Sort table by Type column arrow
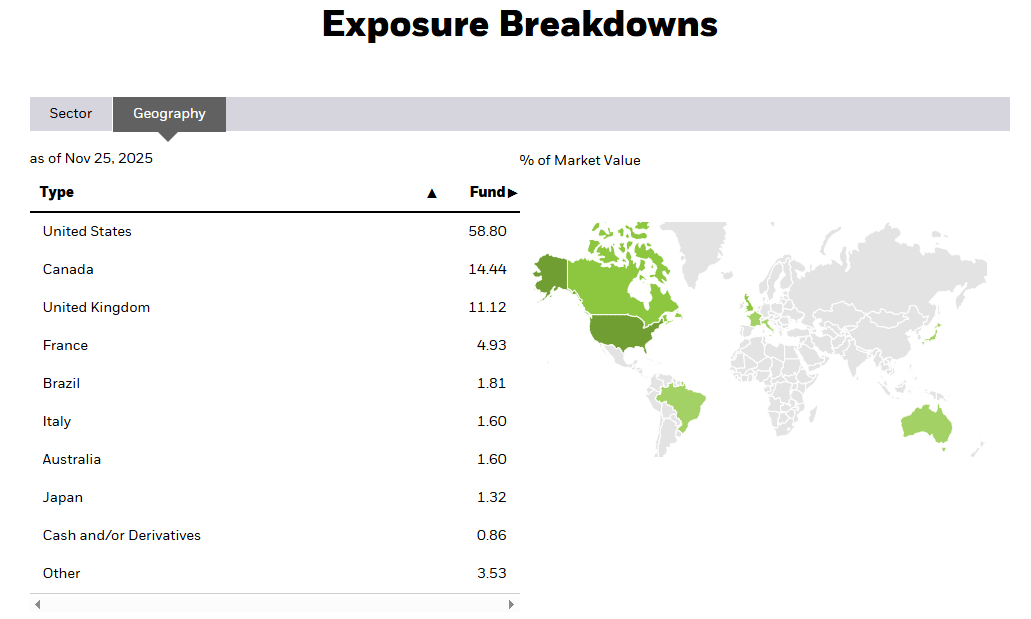The width and height of the screenshot is (1031, 619). coord(432,193)
